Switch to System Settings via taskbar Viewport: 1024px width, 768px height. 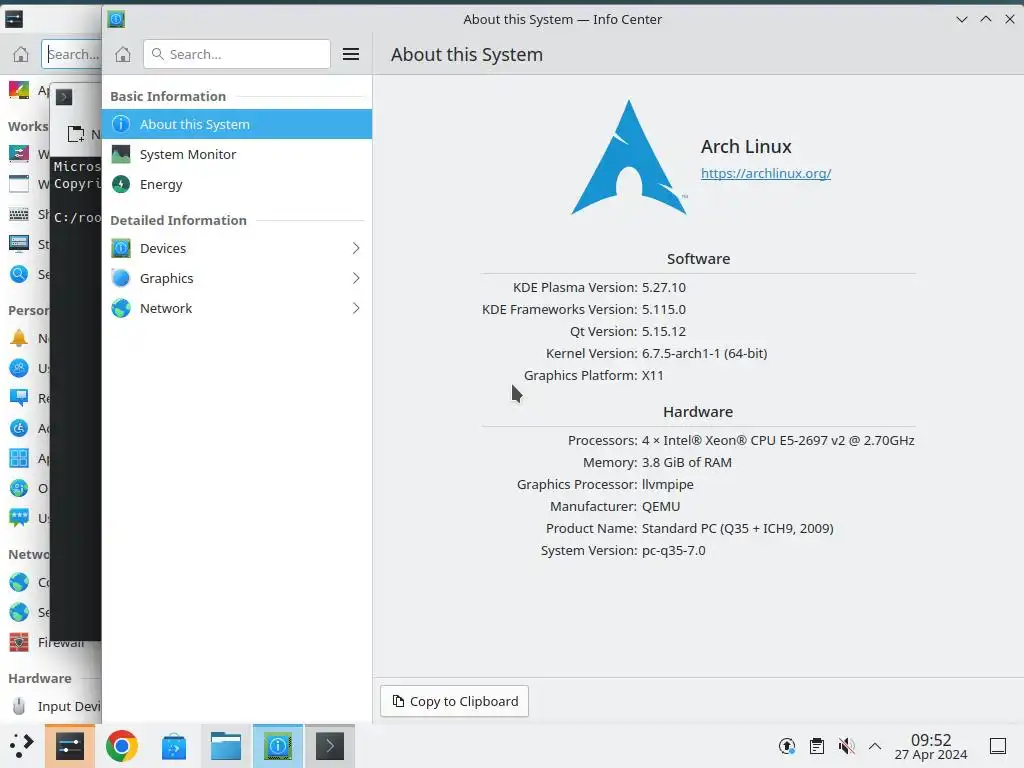click(x=70, y=746)
